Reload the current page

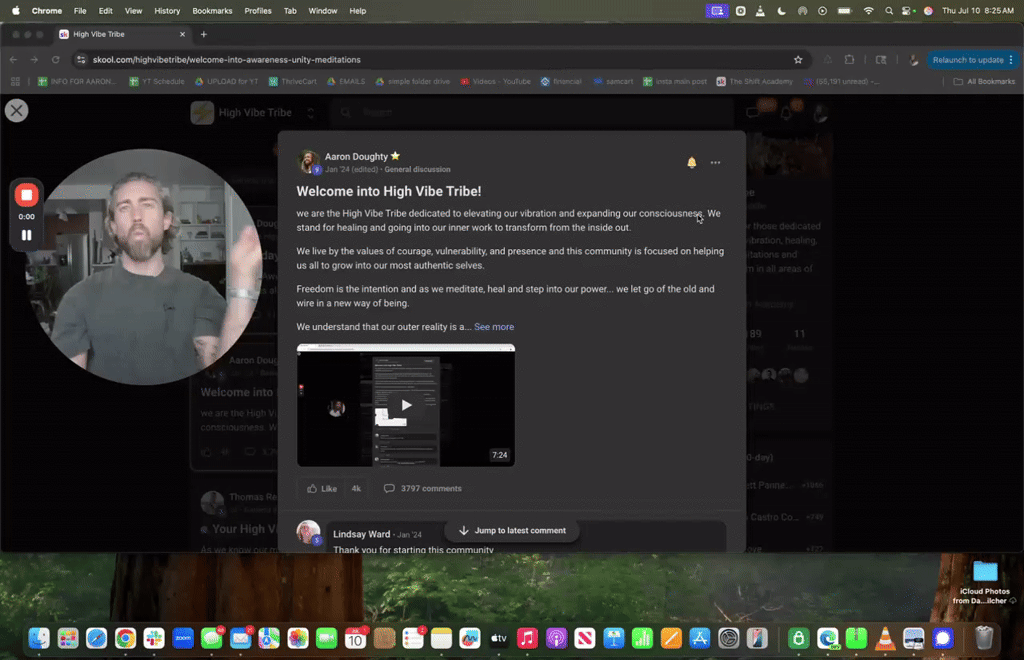pyautogui.click(x=56, y=59)
